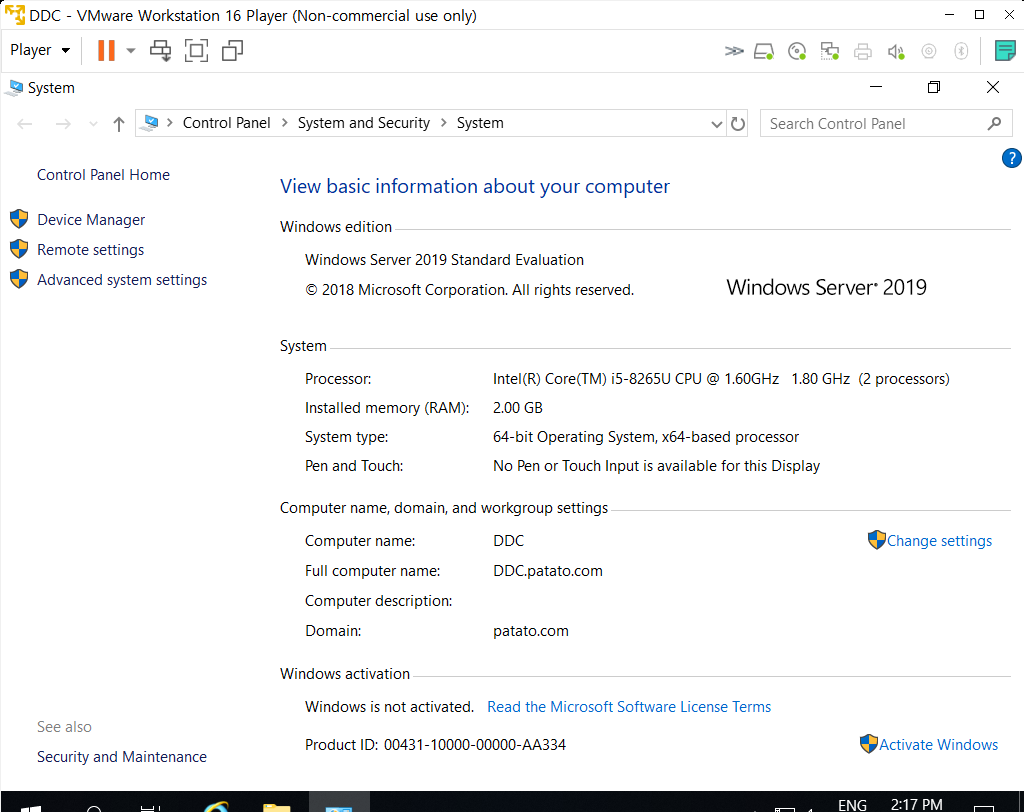Viewport: 1024px width, 812px height.
Task: Open the power options arrow beside pause
Action: (x=131, y=50)
